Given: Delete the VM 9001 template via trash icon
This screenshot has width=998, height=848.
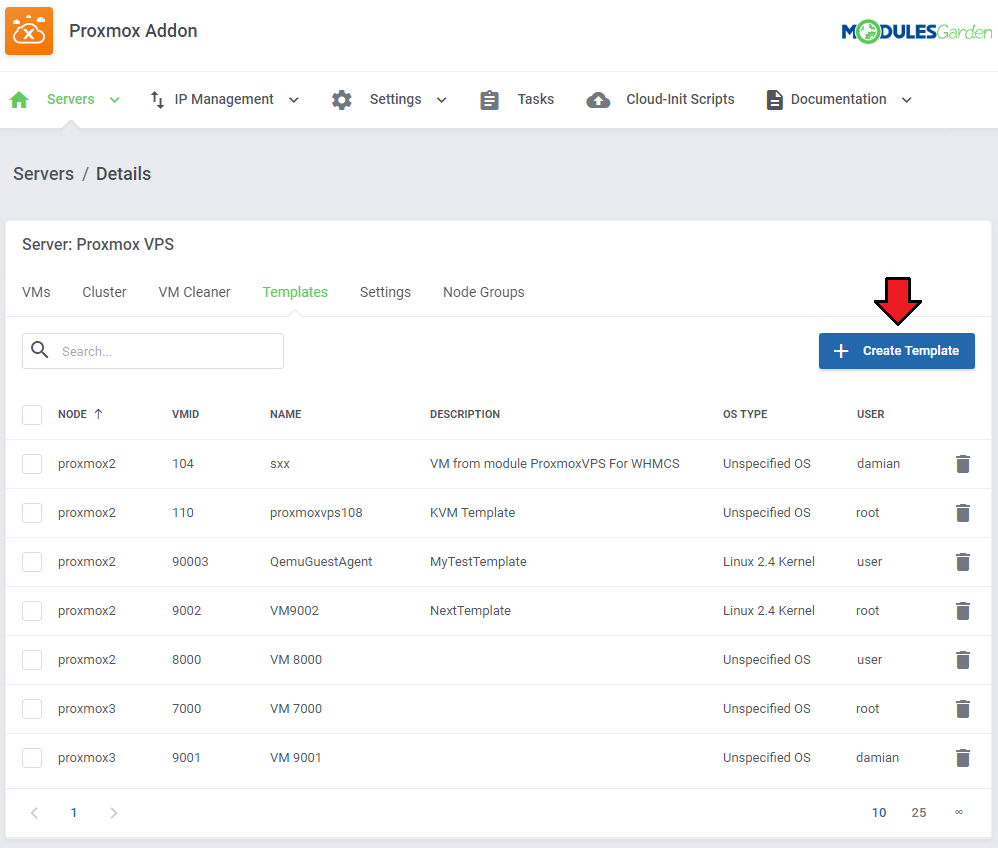Looking at the screenshot, I should [963, 758].
